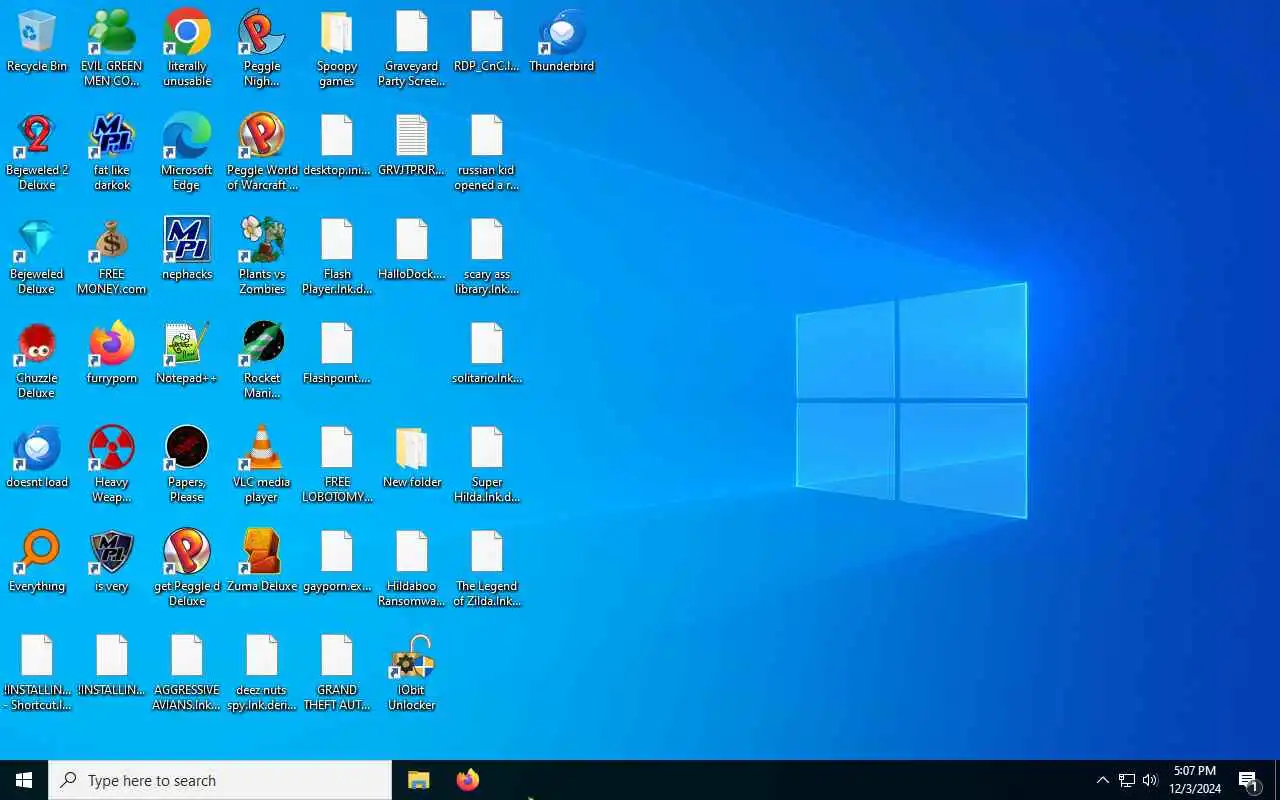This screenshot has height=800, width=1280.
Task: Select the GRVJTPRJR text file
Action: click(x=412, y=146)
